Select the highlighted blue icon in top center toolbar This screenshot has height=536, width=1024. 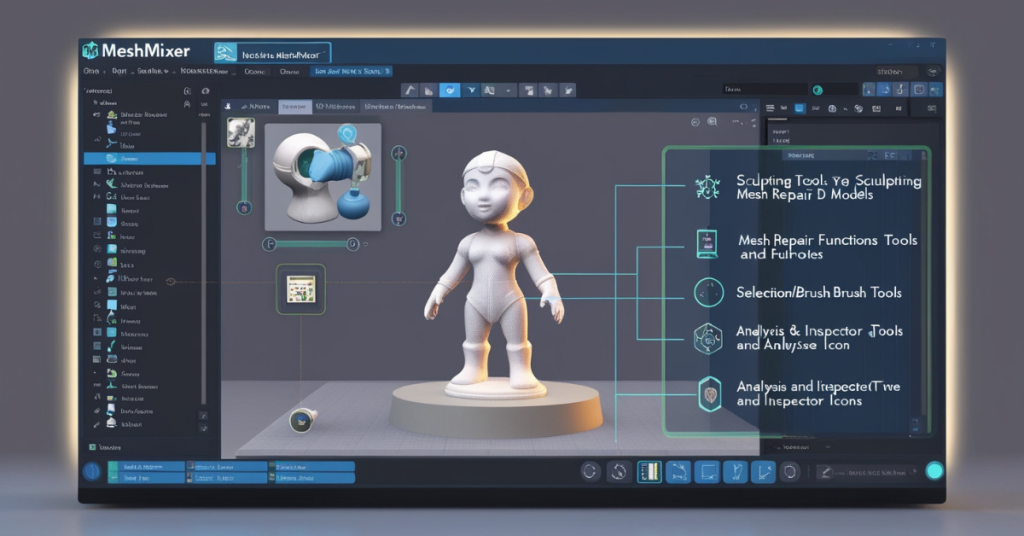(449, 90)
